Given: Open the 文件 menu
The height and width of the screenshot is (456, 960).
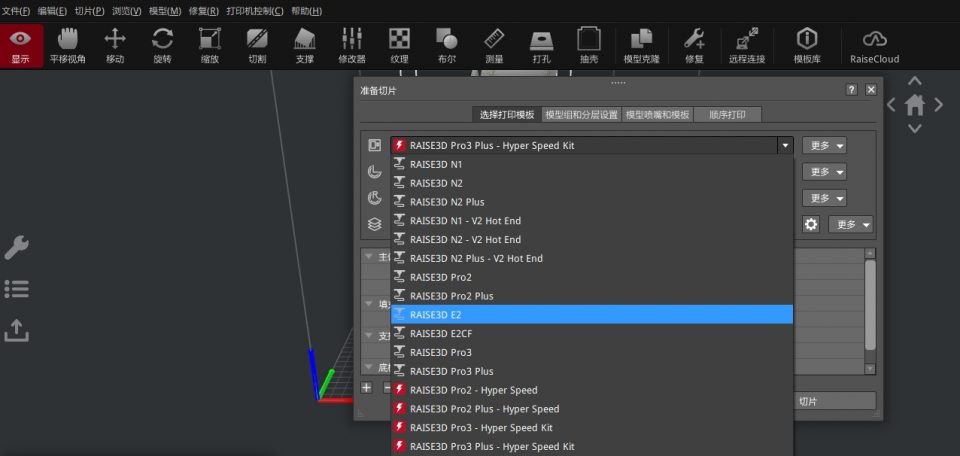Looking at the screenshot, I should 16,11.
